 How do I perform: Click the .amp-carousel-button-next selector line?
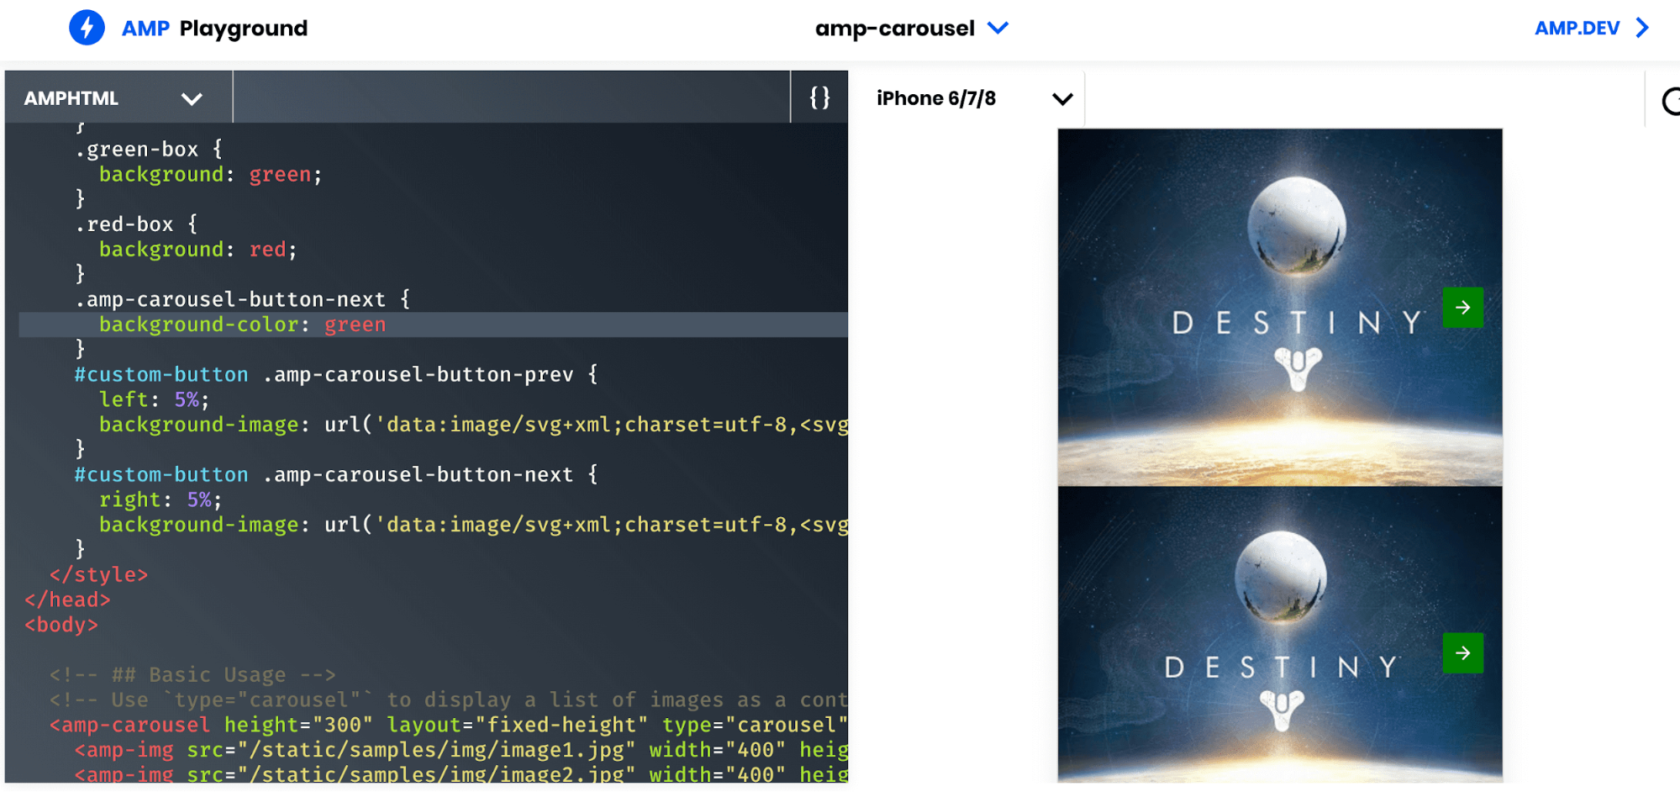242,299
